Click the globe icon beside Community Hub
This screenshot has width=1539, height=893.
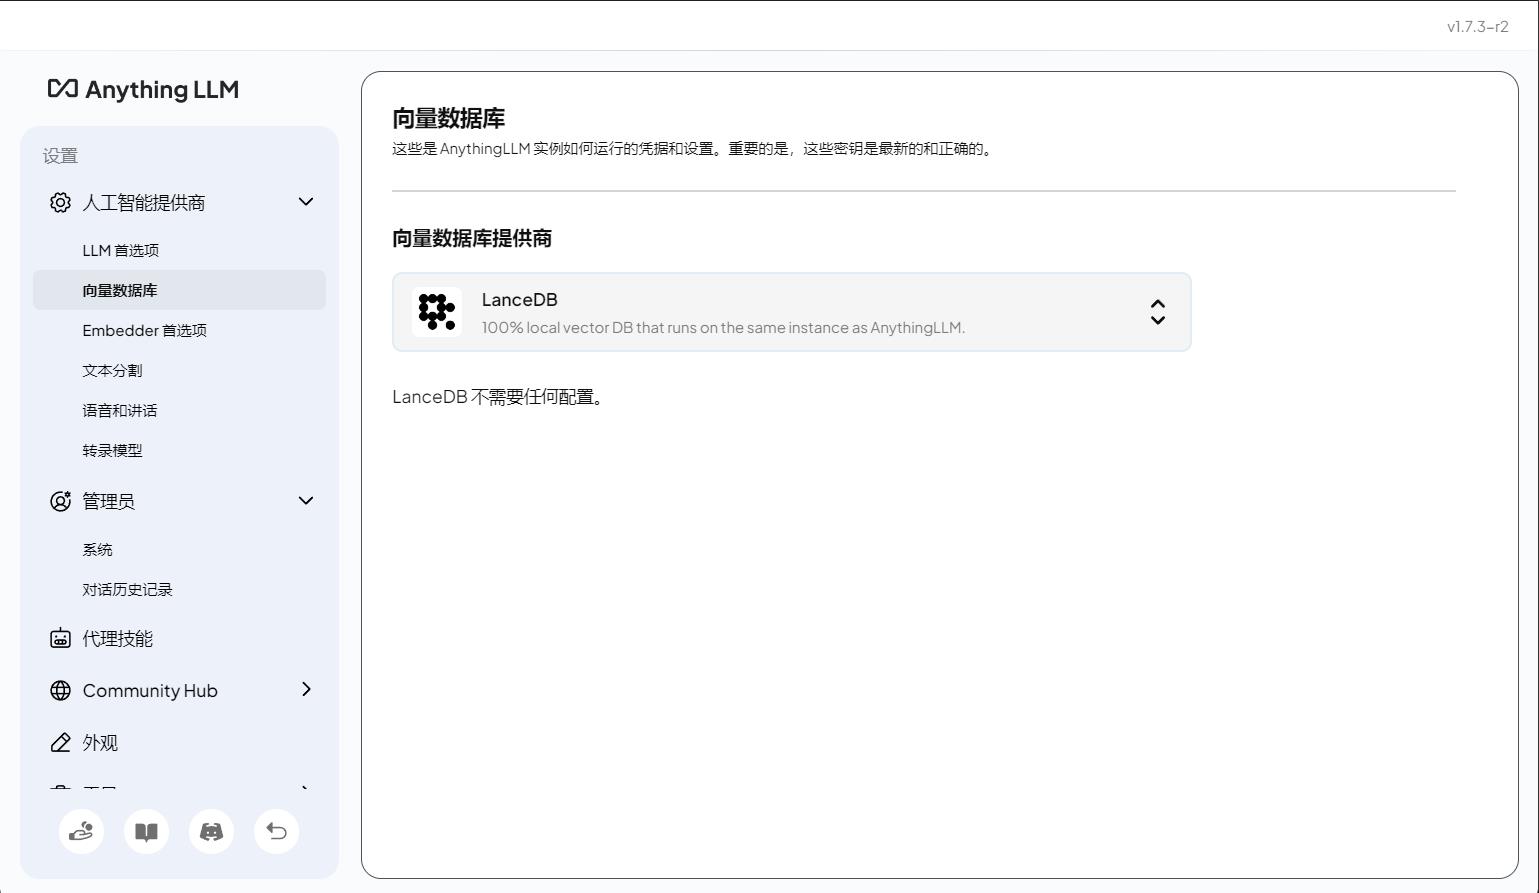coord(60,691)
